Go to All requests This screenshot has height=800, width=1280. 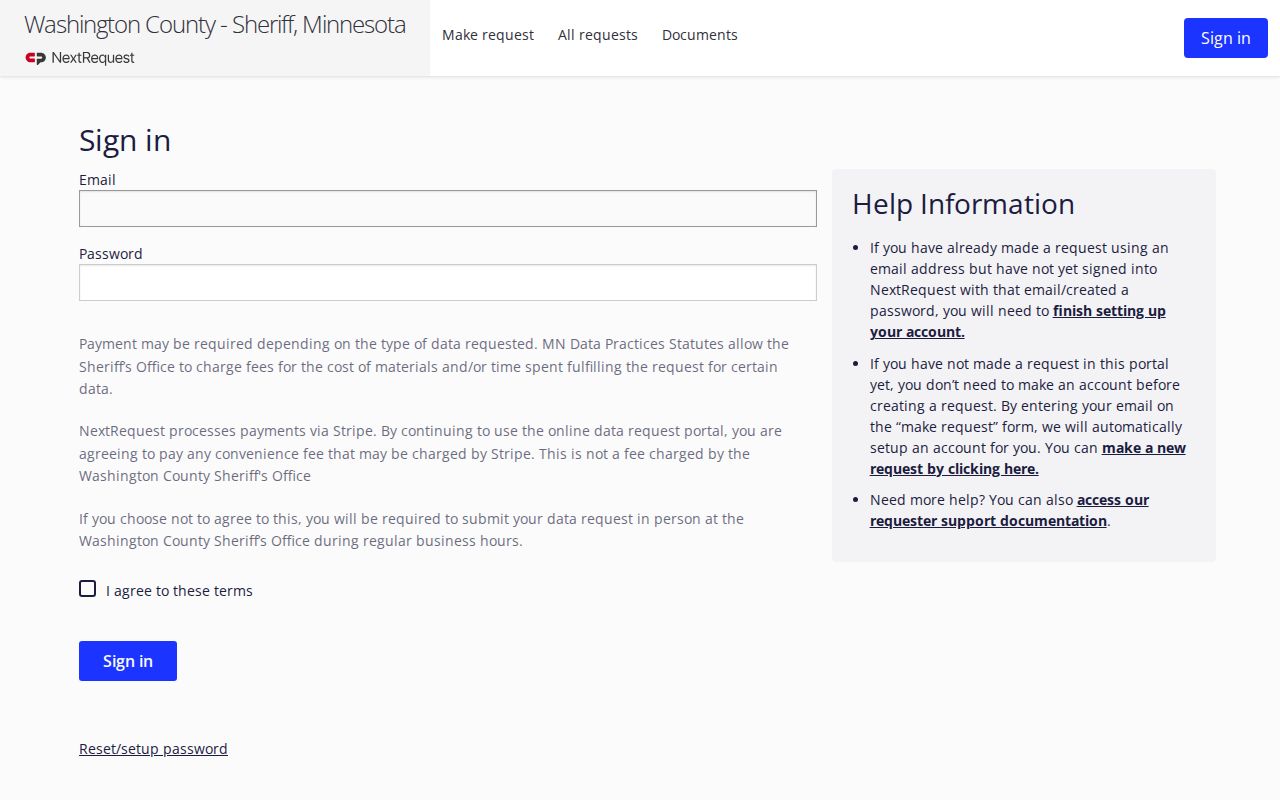tap(598, 35)
